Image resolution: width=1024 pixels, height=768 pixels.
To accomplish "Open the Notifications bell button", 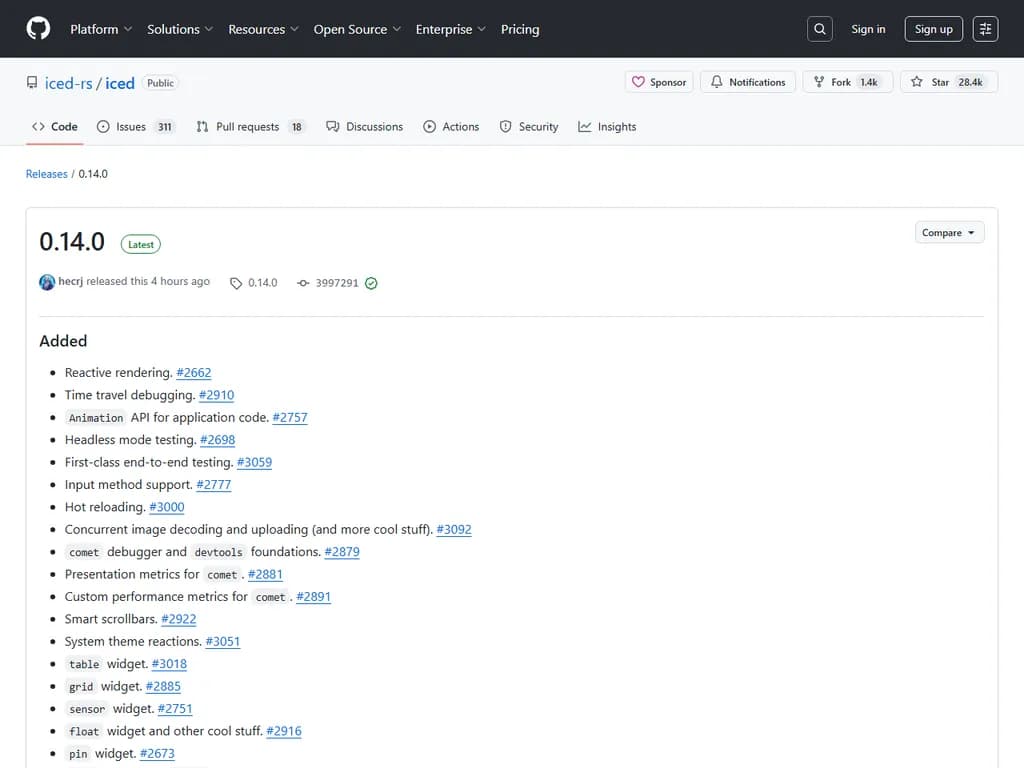I will tap(748, 82).
